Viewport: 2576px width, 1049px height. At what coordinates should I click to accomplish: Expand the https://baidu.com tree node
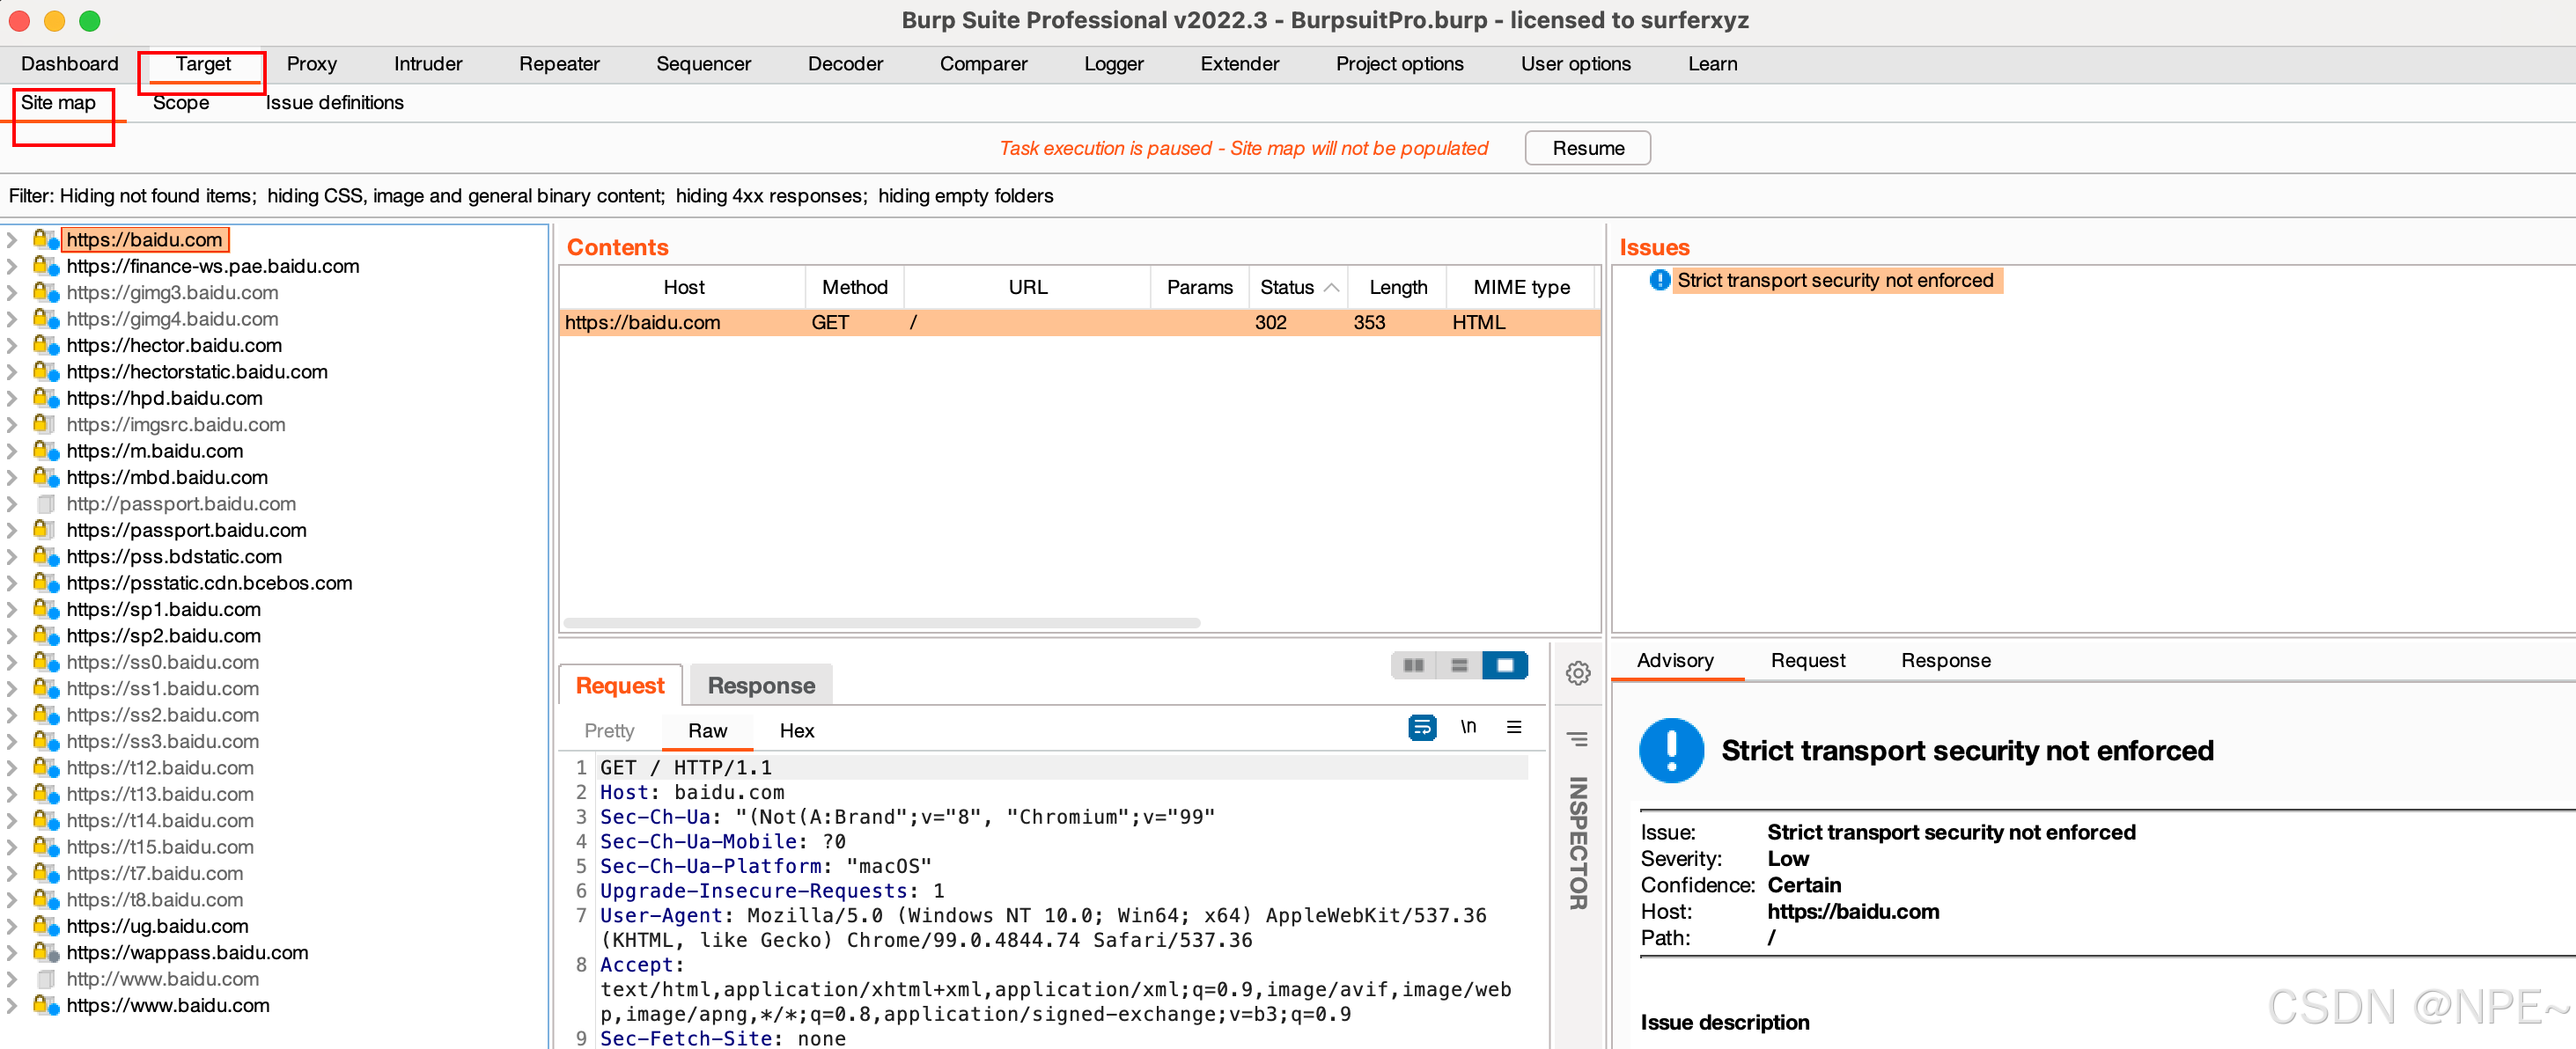coord(12,240)
